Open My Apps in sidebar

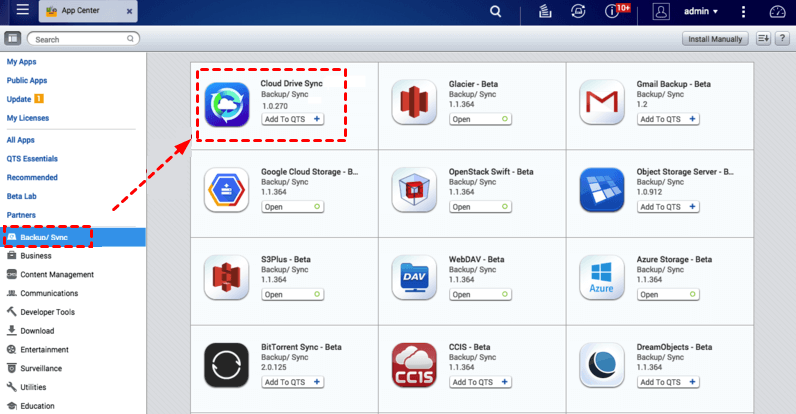pos(21,61)
